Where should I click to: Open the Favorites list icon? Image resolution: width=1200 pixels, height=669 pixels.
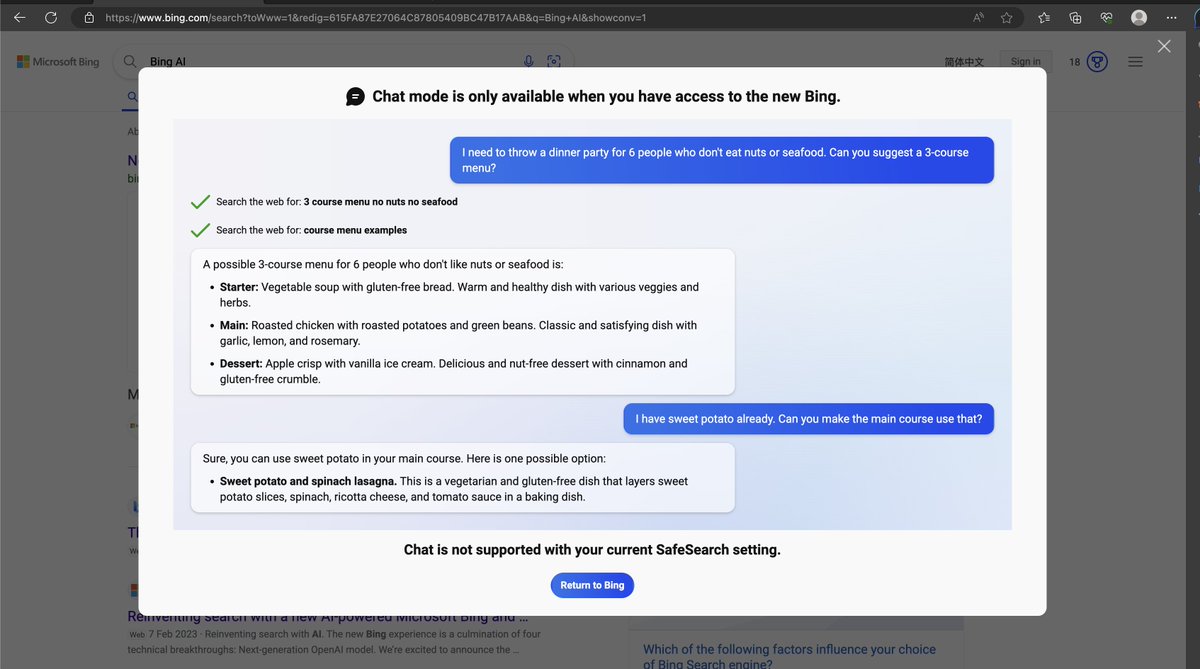[1044, 18]
